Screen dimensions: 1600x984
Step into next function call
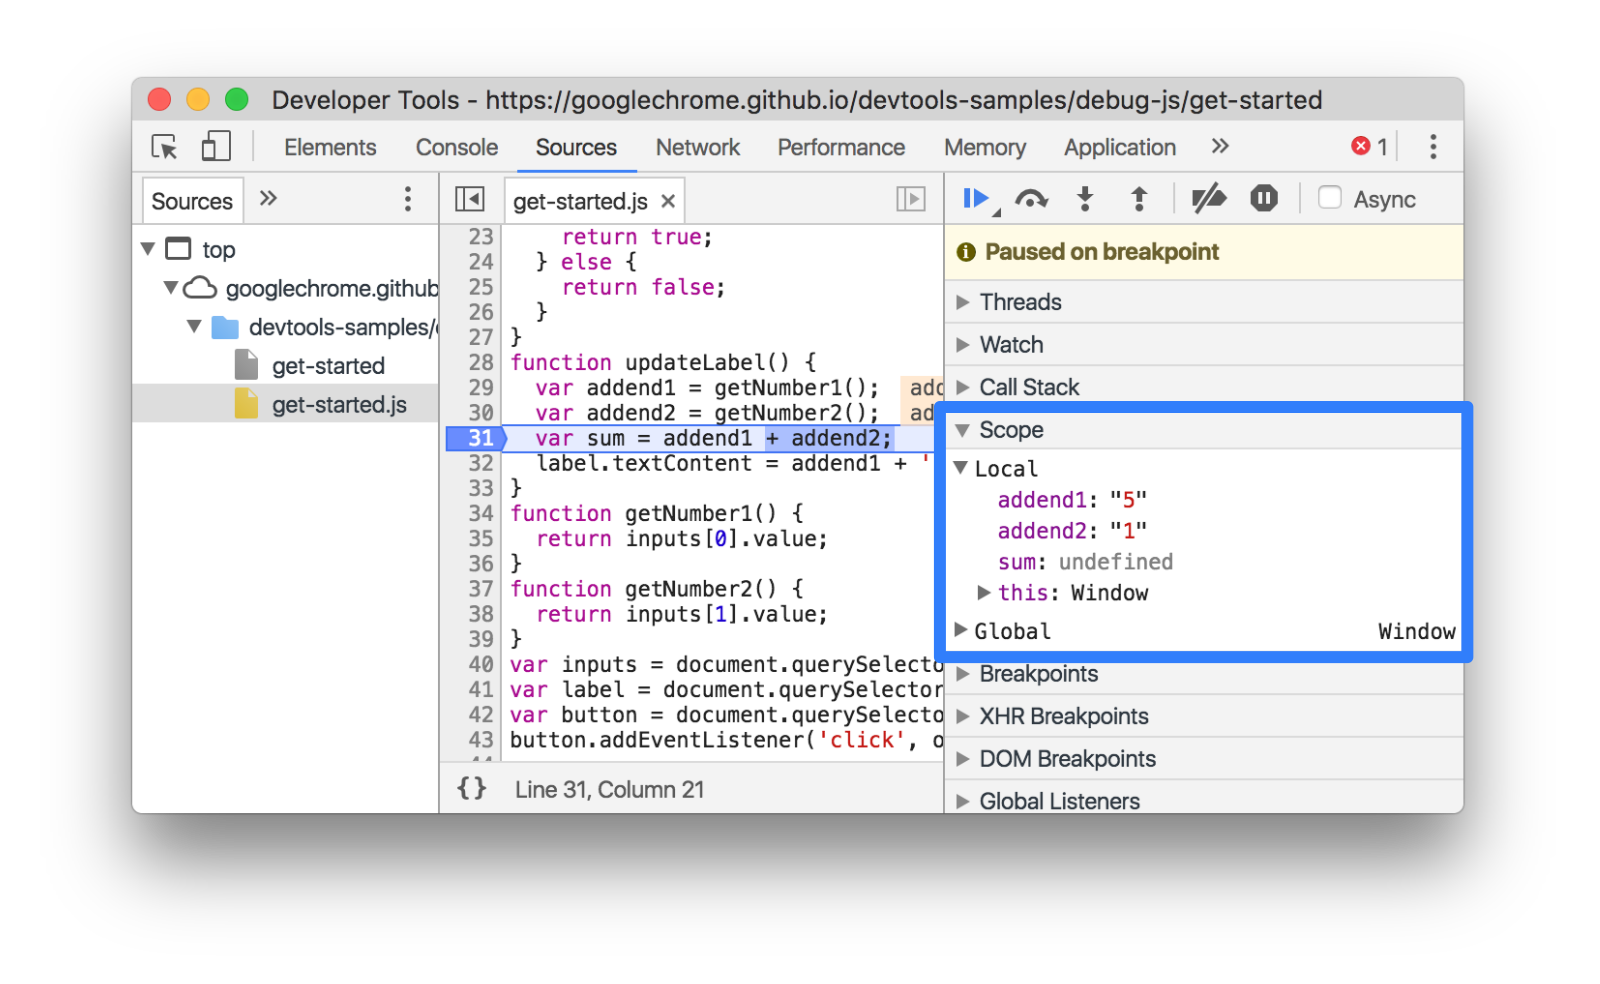coord(1085,199)
